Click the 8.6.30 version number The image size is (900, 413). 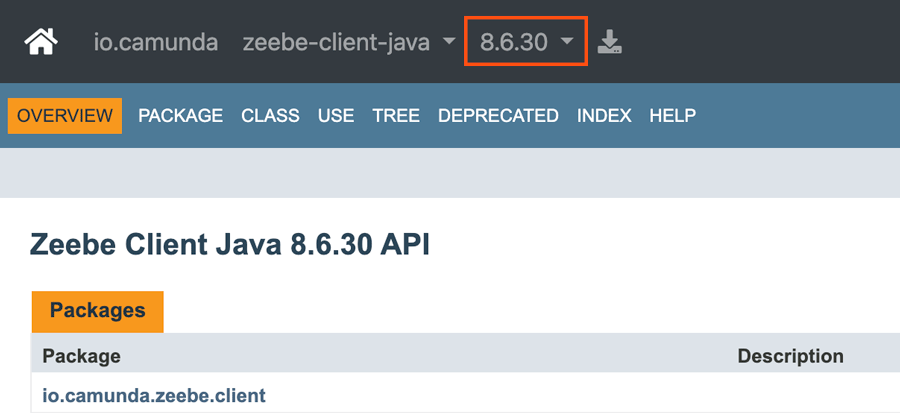click(512, 43)
